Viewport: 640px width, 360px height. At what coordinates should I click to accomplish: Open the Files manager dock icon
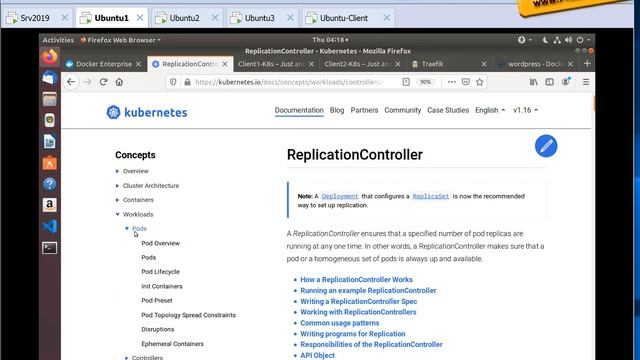(49, 99)
